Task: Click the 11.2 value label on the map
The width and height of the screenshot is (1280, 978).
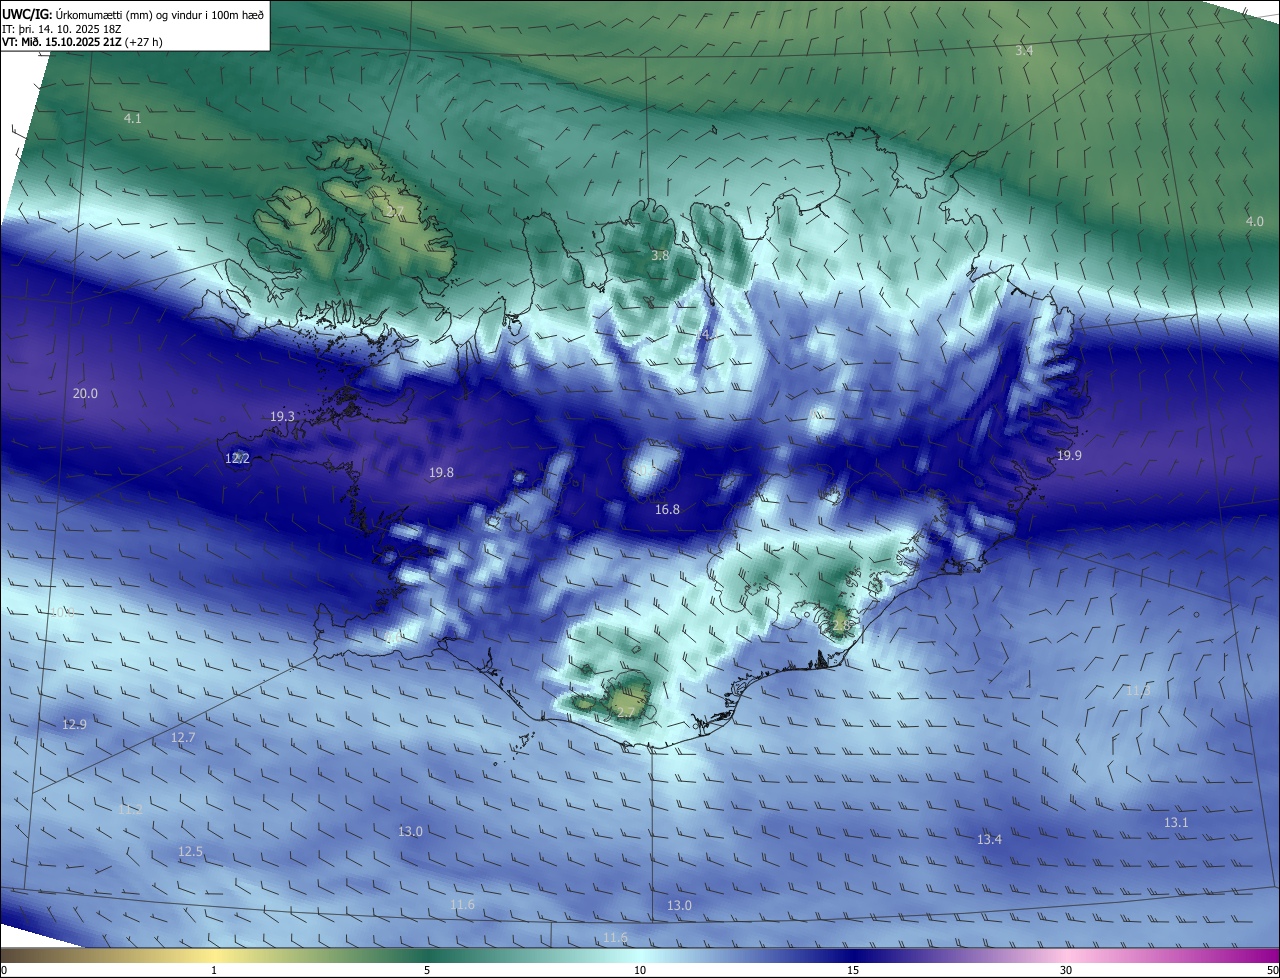Action: [130, 809]
